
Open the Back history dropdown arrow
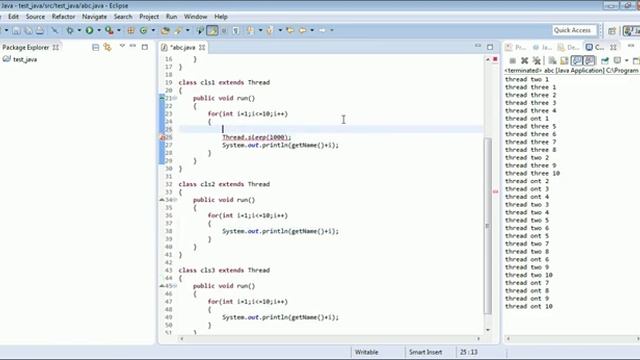tap(312, 31)
